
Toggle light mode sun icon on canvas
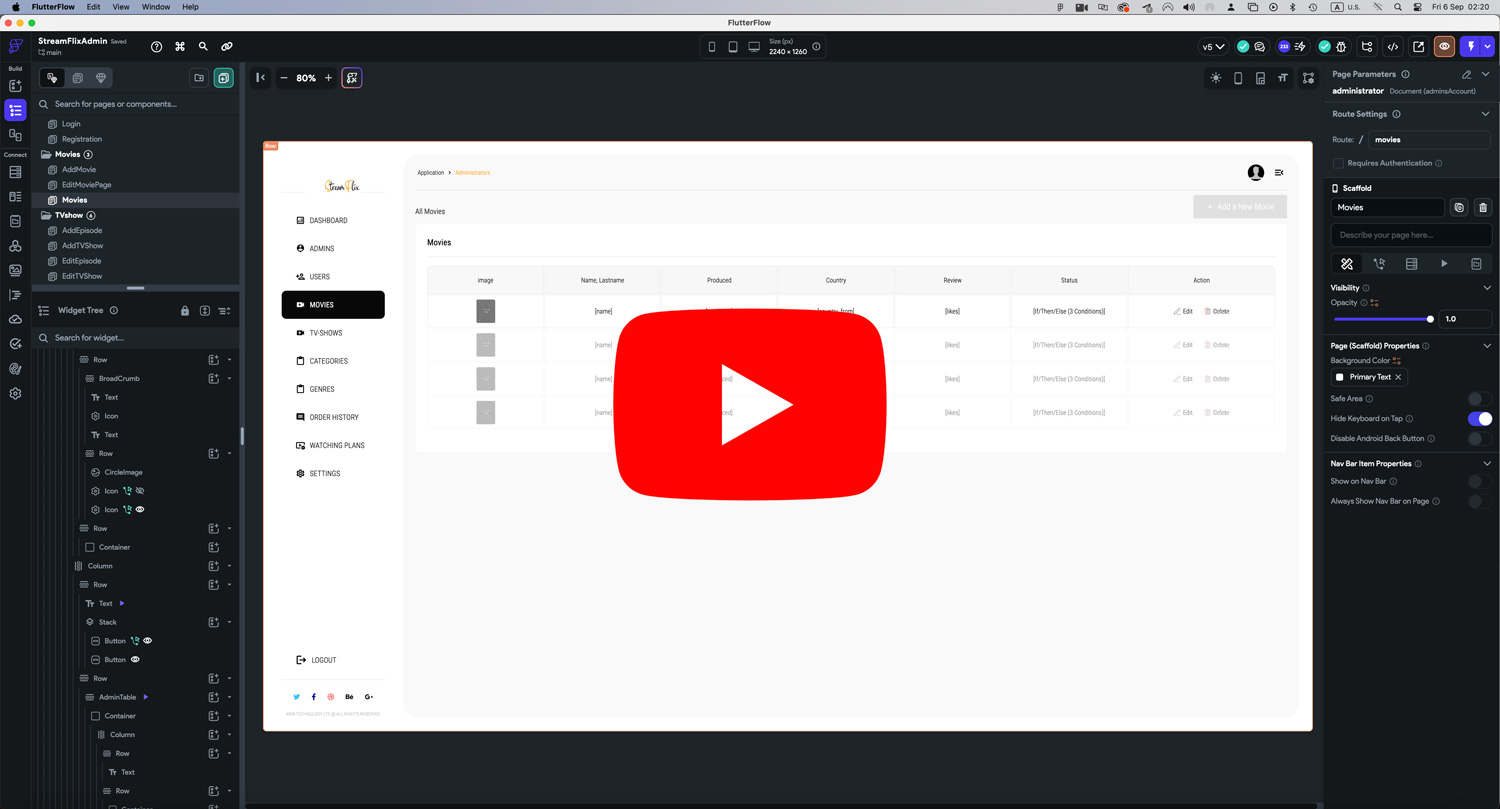click(1215, 78)
